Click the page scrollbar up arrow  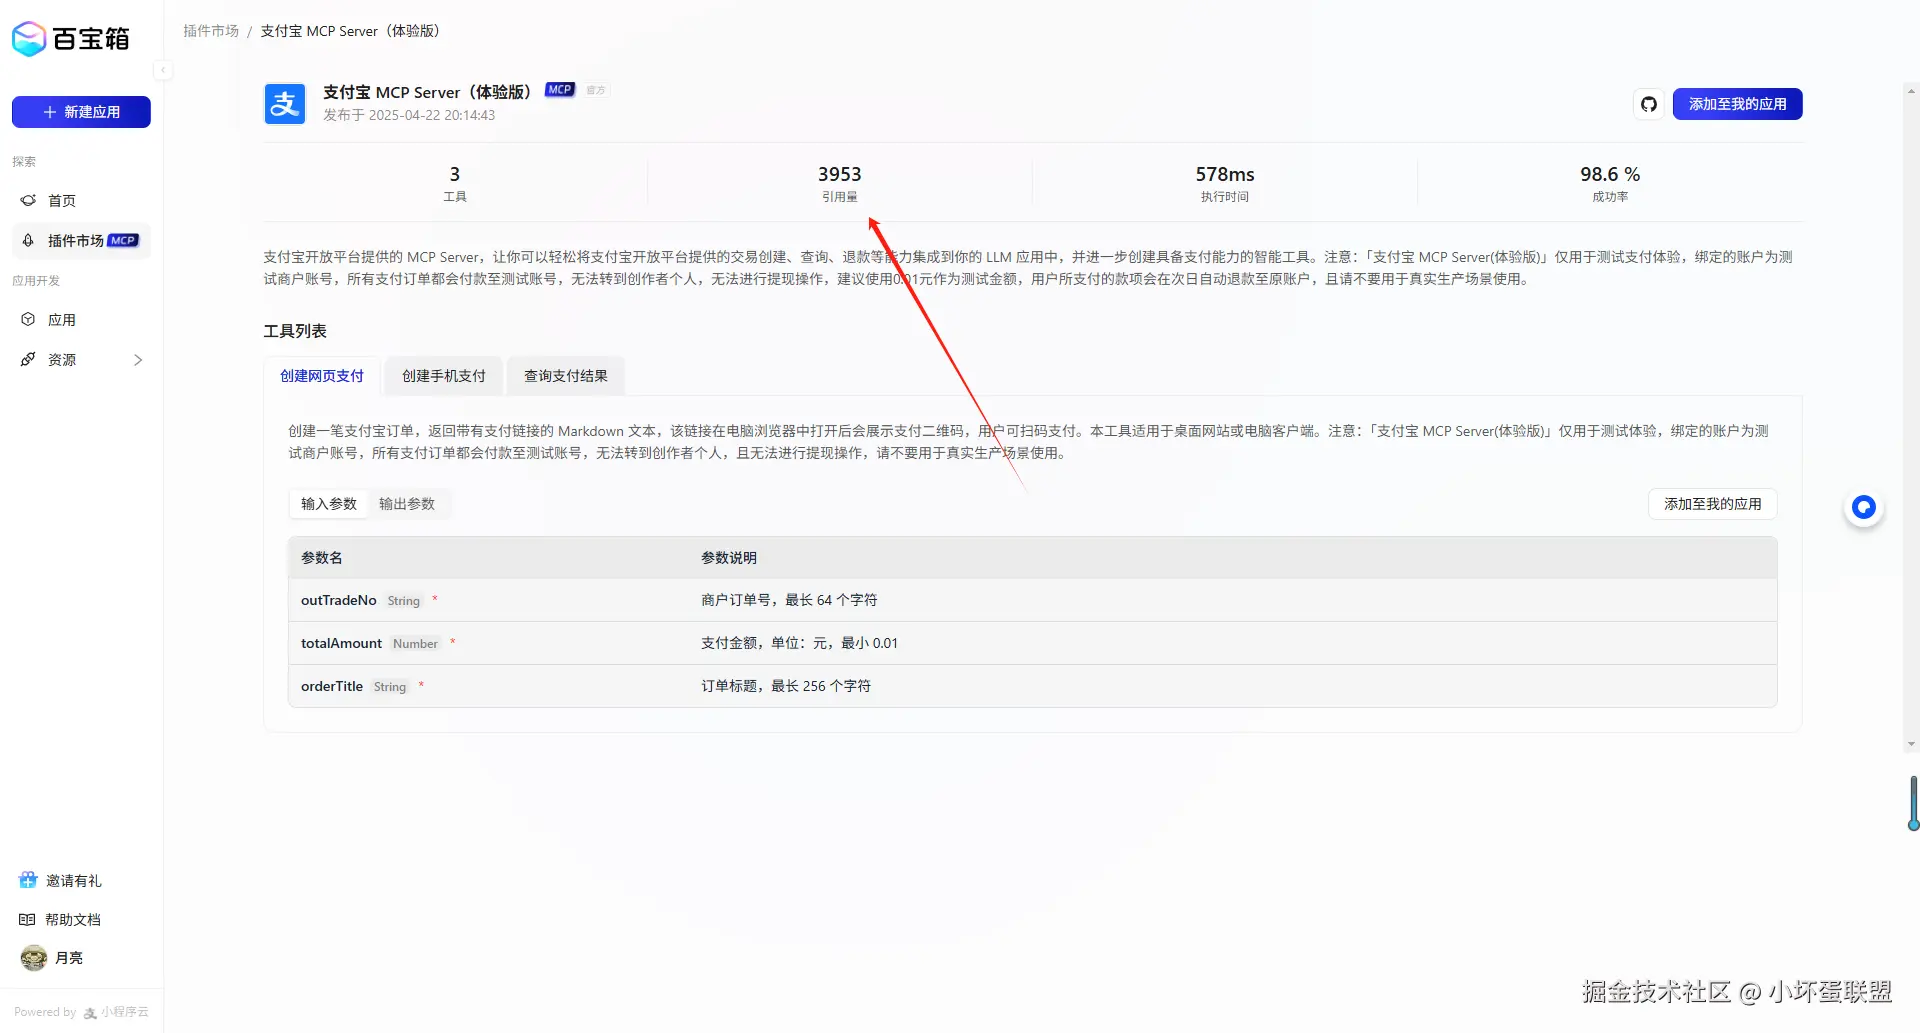pos(1911,90)
